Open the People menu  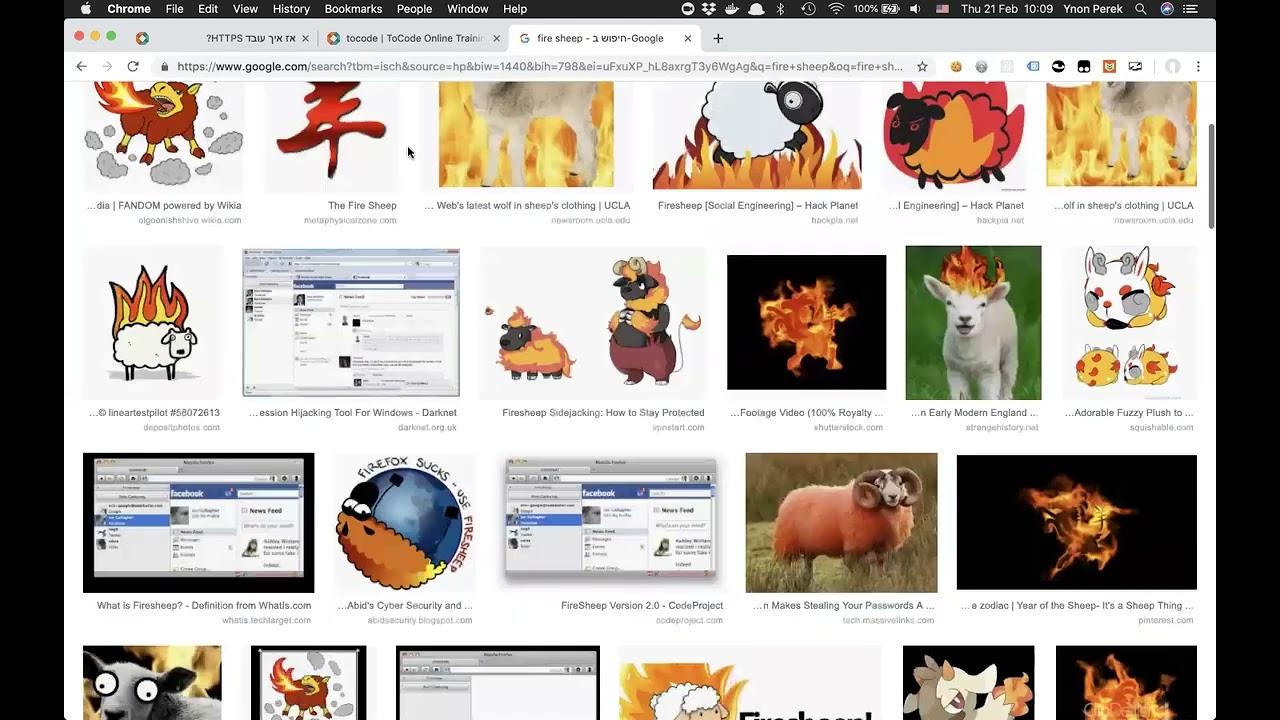pos(414,9)
